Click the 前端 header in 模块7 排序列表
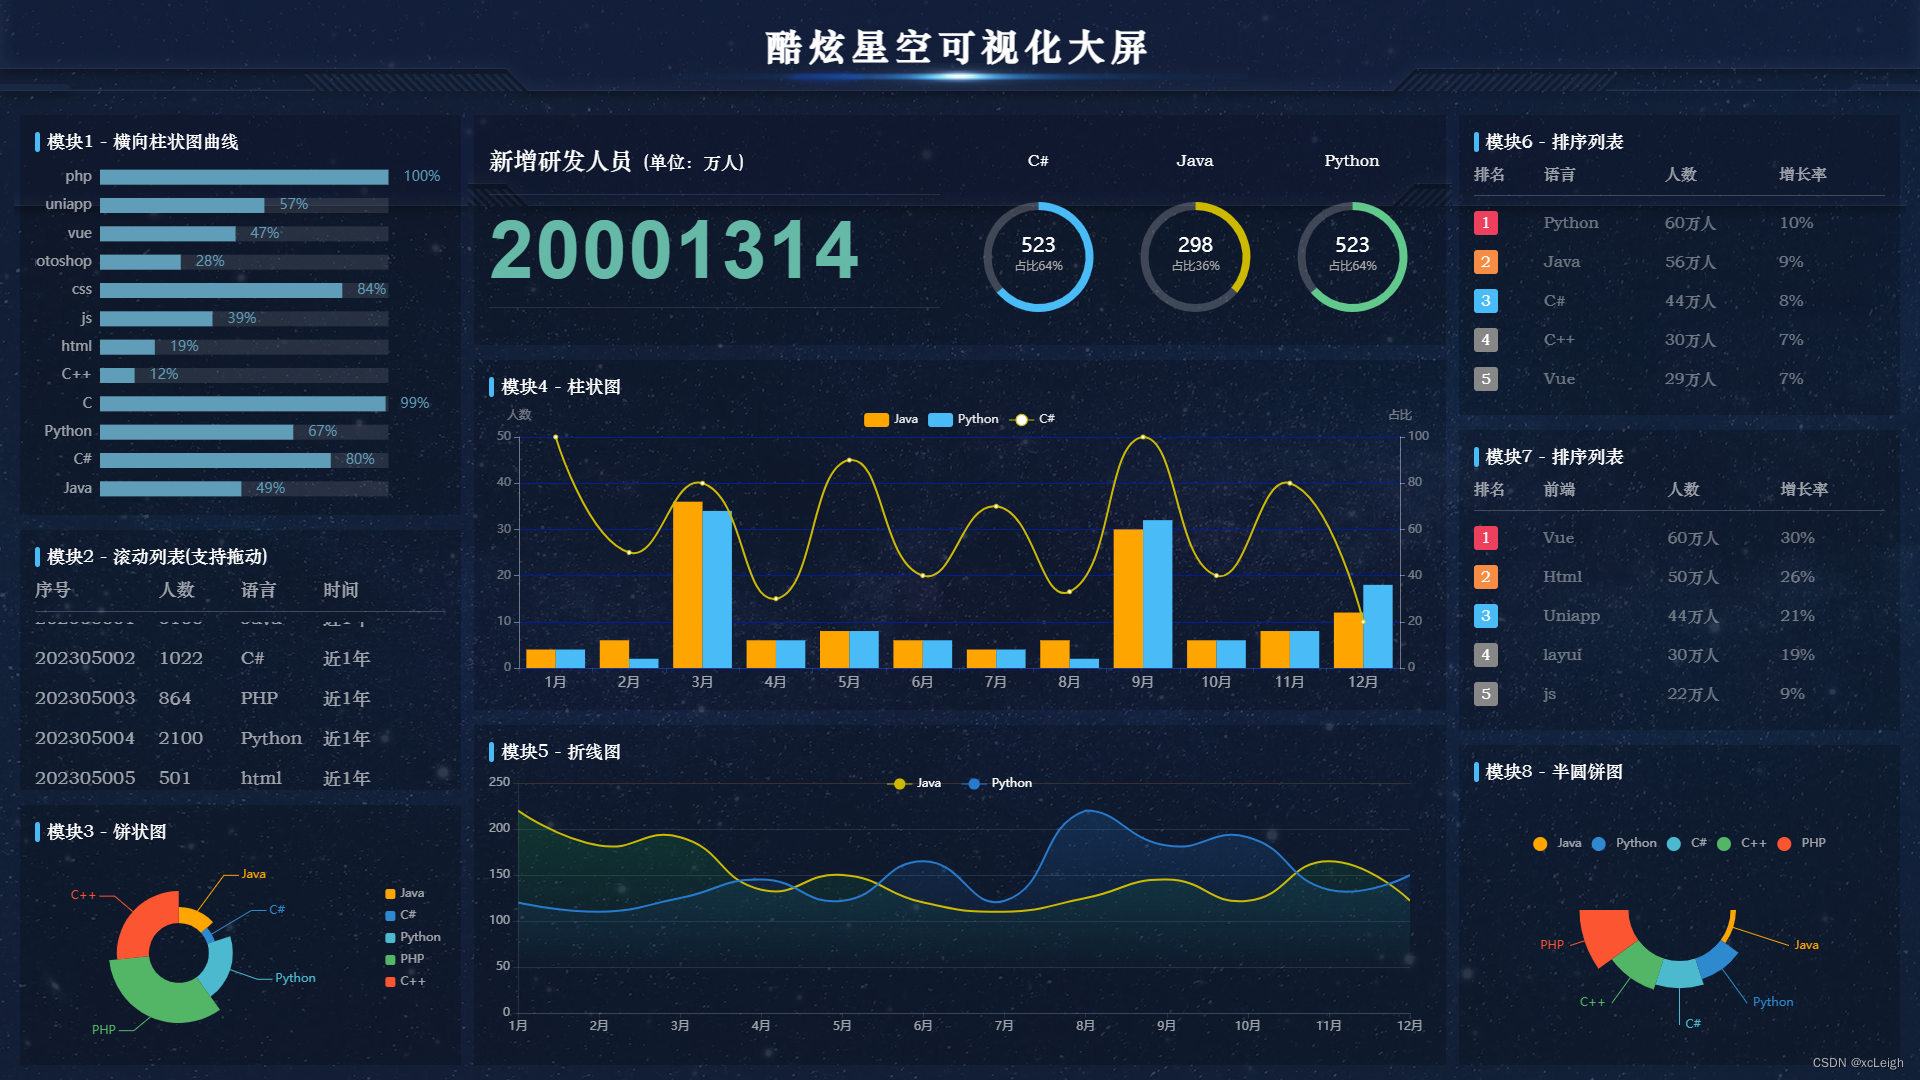 [x=1559, y=490]
